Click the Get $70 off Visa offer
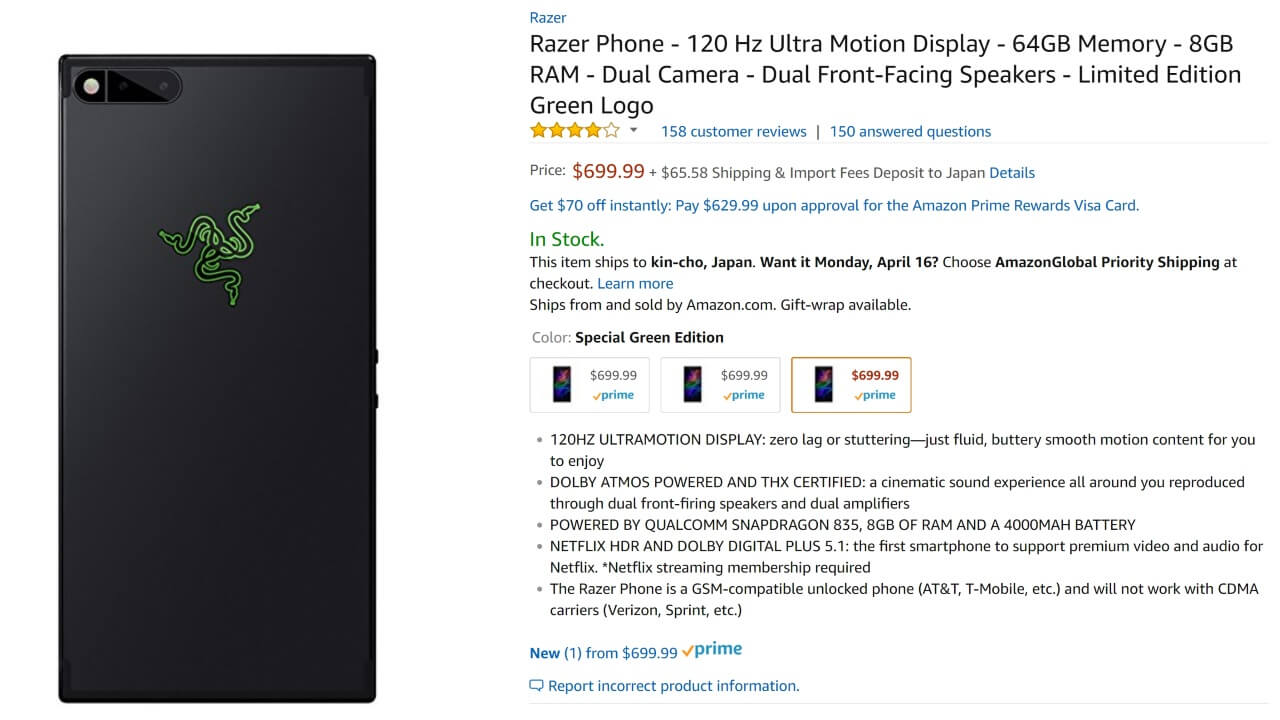The height and width of the screenshot is (720, 1280). (834, 205)
